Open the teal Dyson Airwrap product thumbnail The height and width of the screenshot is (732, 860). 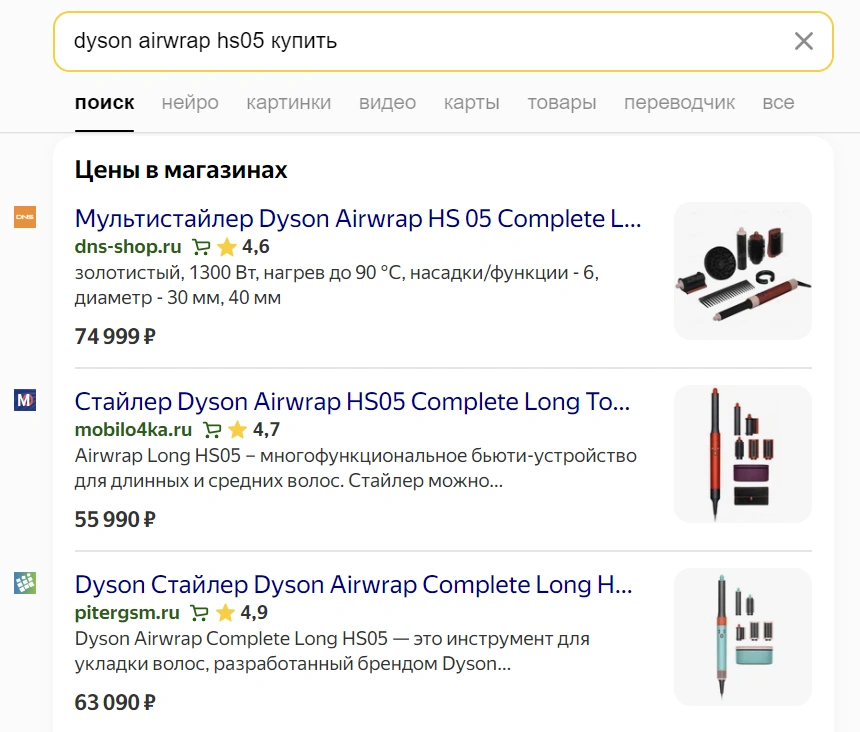click(x=742, y=637)
